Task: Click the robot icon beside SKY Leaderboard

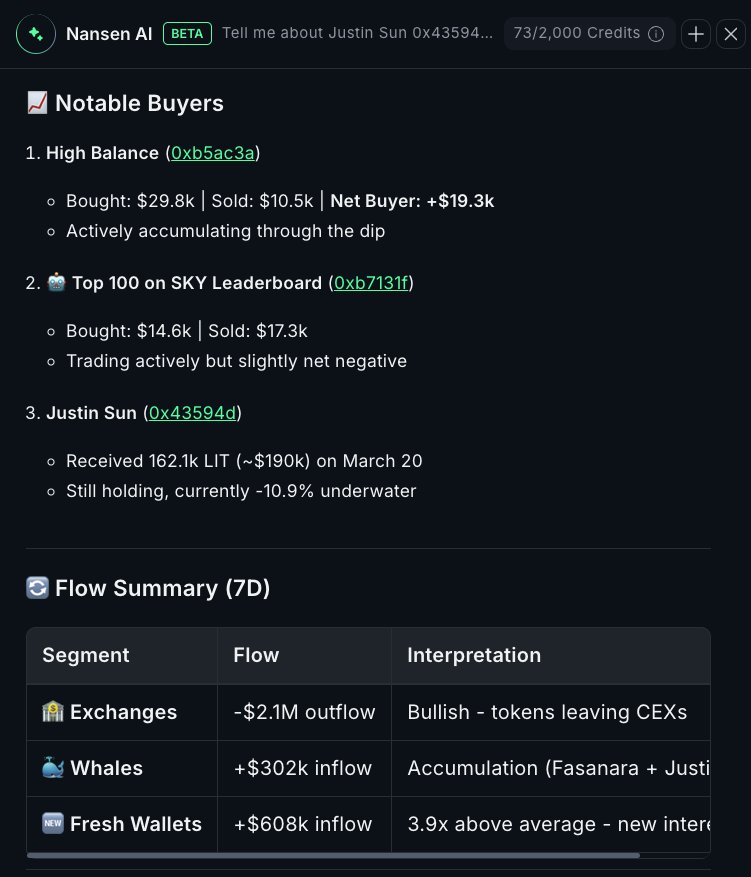Action: (x=56, y=283)
